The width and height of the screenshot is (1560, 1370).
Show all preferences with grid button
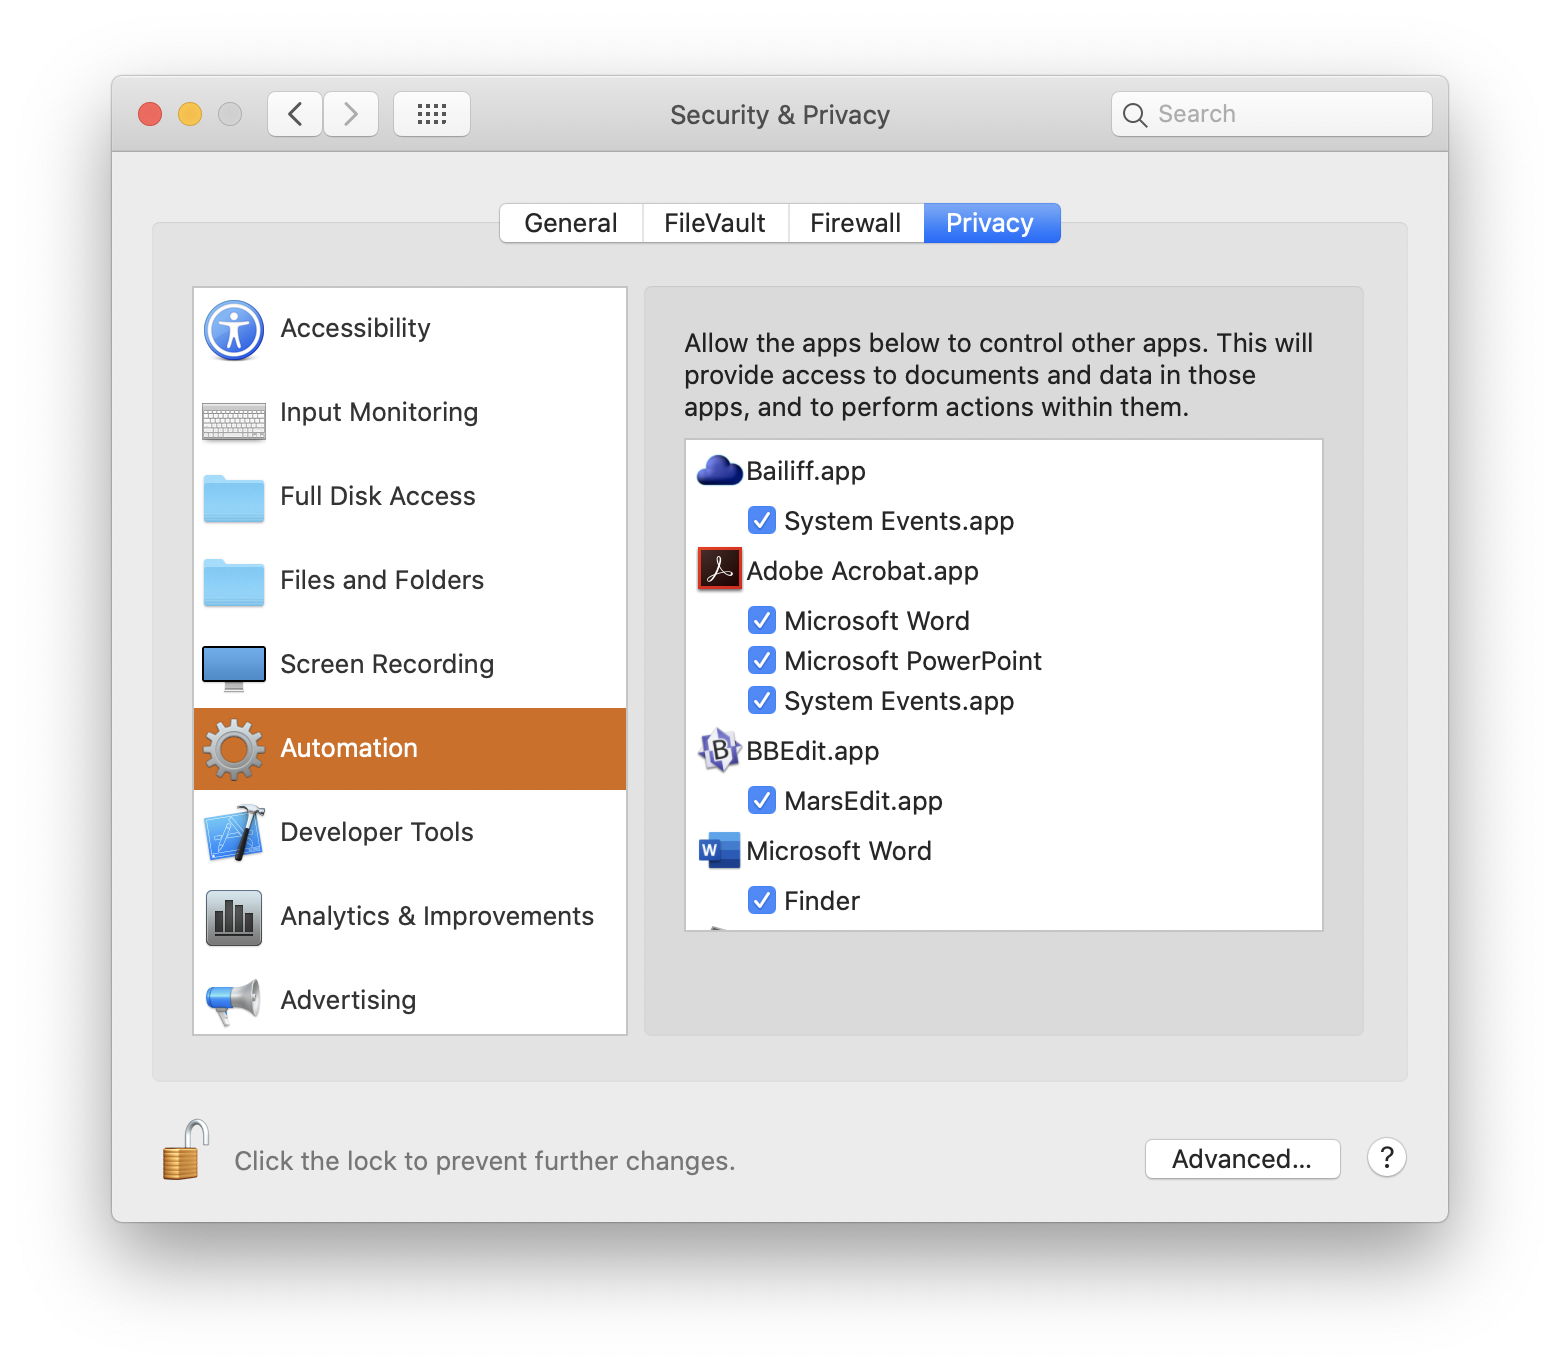point(432,114)
